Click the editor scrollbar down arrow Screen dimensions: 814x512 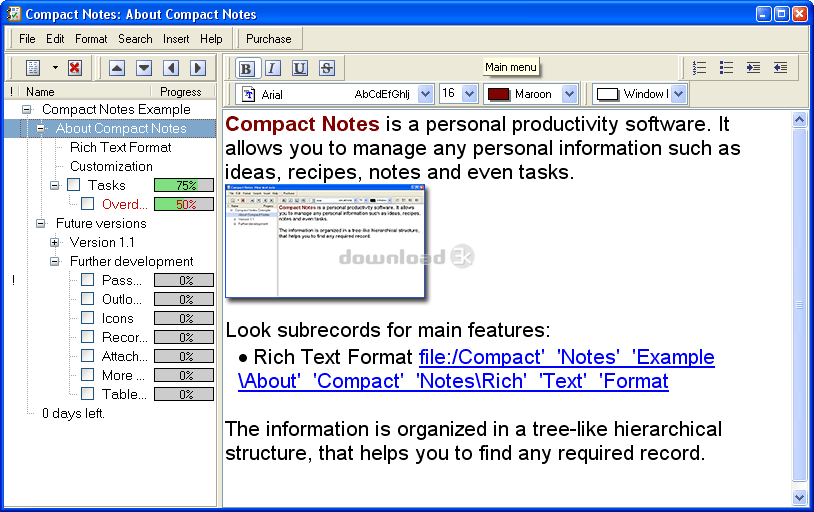[x=799, y=497]
